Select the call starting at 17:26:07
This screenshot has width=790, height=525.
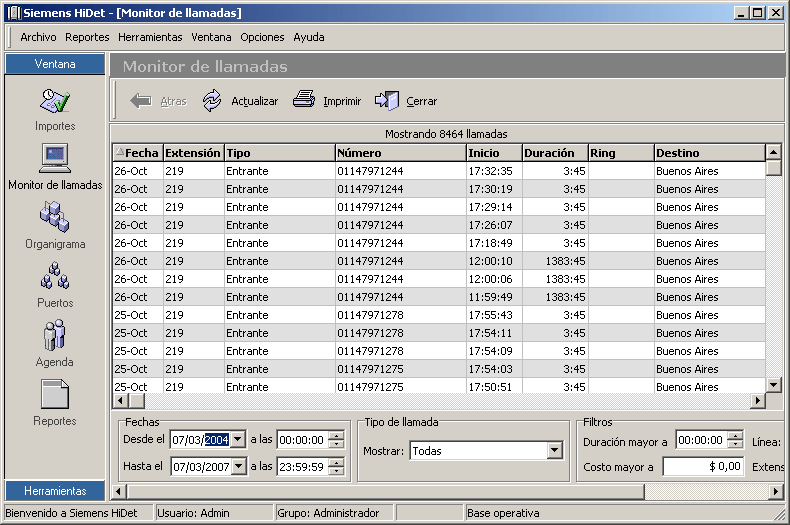pyautogui.click(x=438, y=225)
